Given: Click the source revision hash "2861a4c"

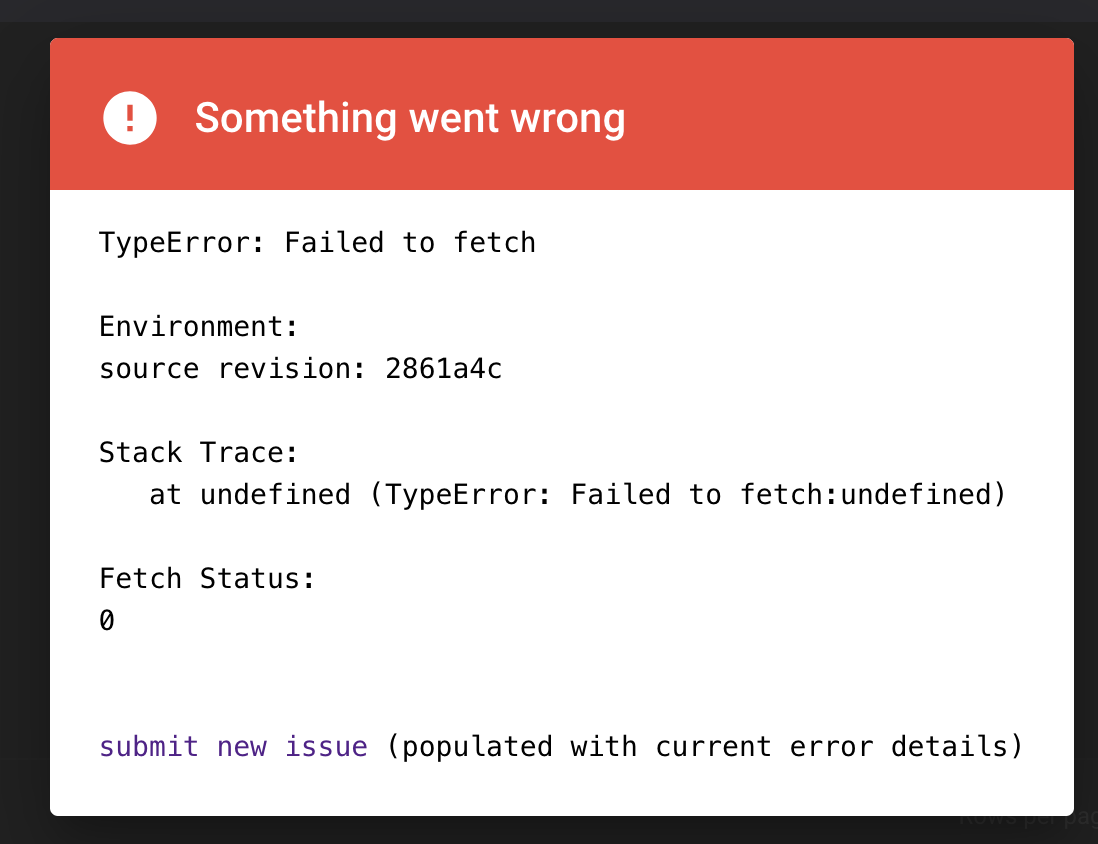Looking at the screenshot, I should pyautogui.click(x=443, y=368).
